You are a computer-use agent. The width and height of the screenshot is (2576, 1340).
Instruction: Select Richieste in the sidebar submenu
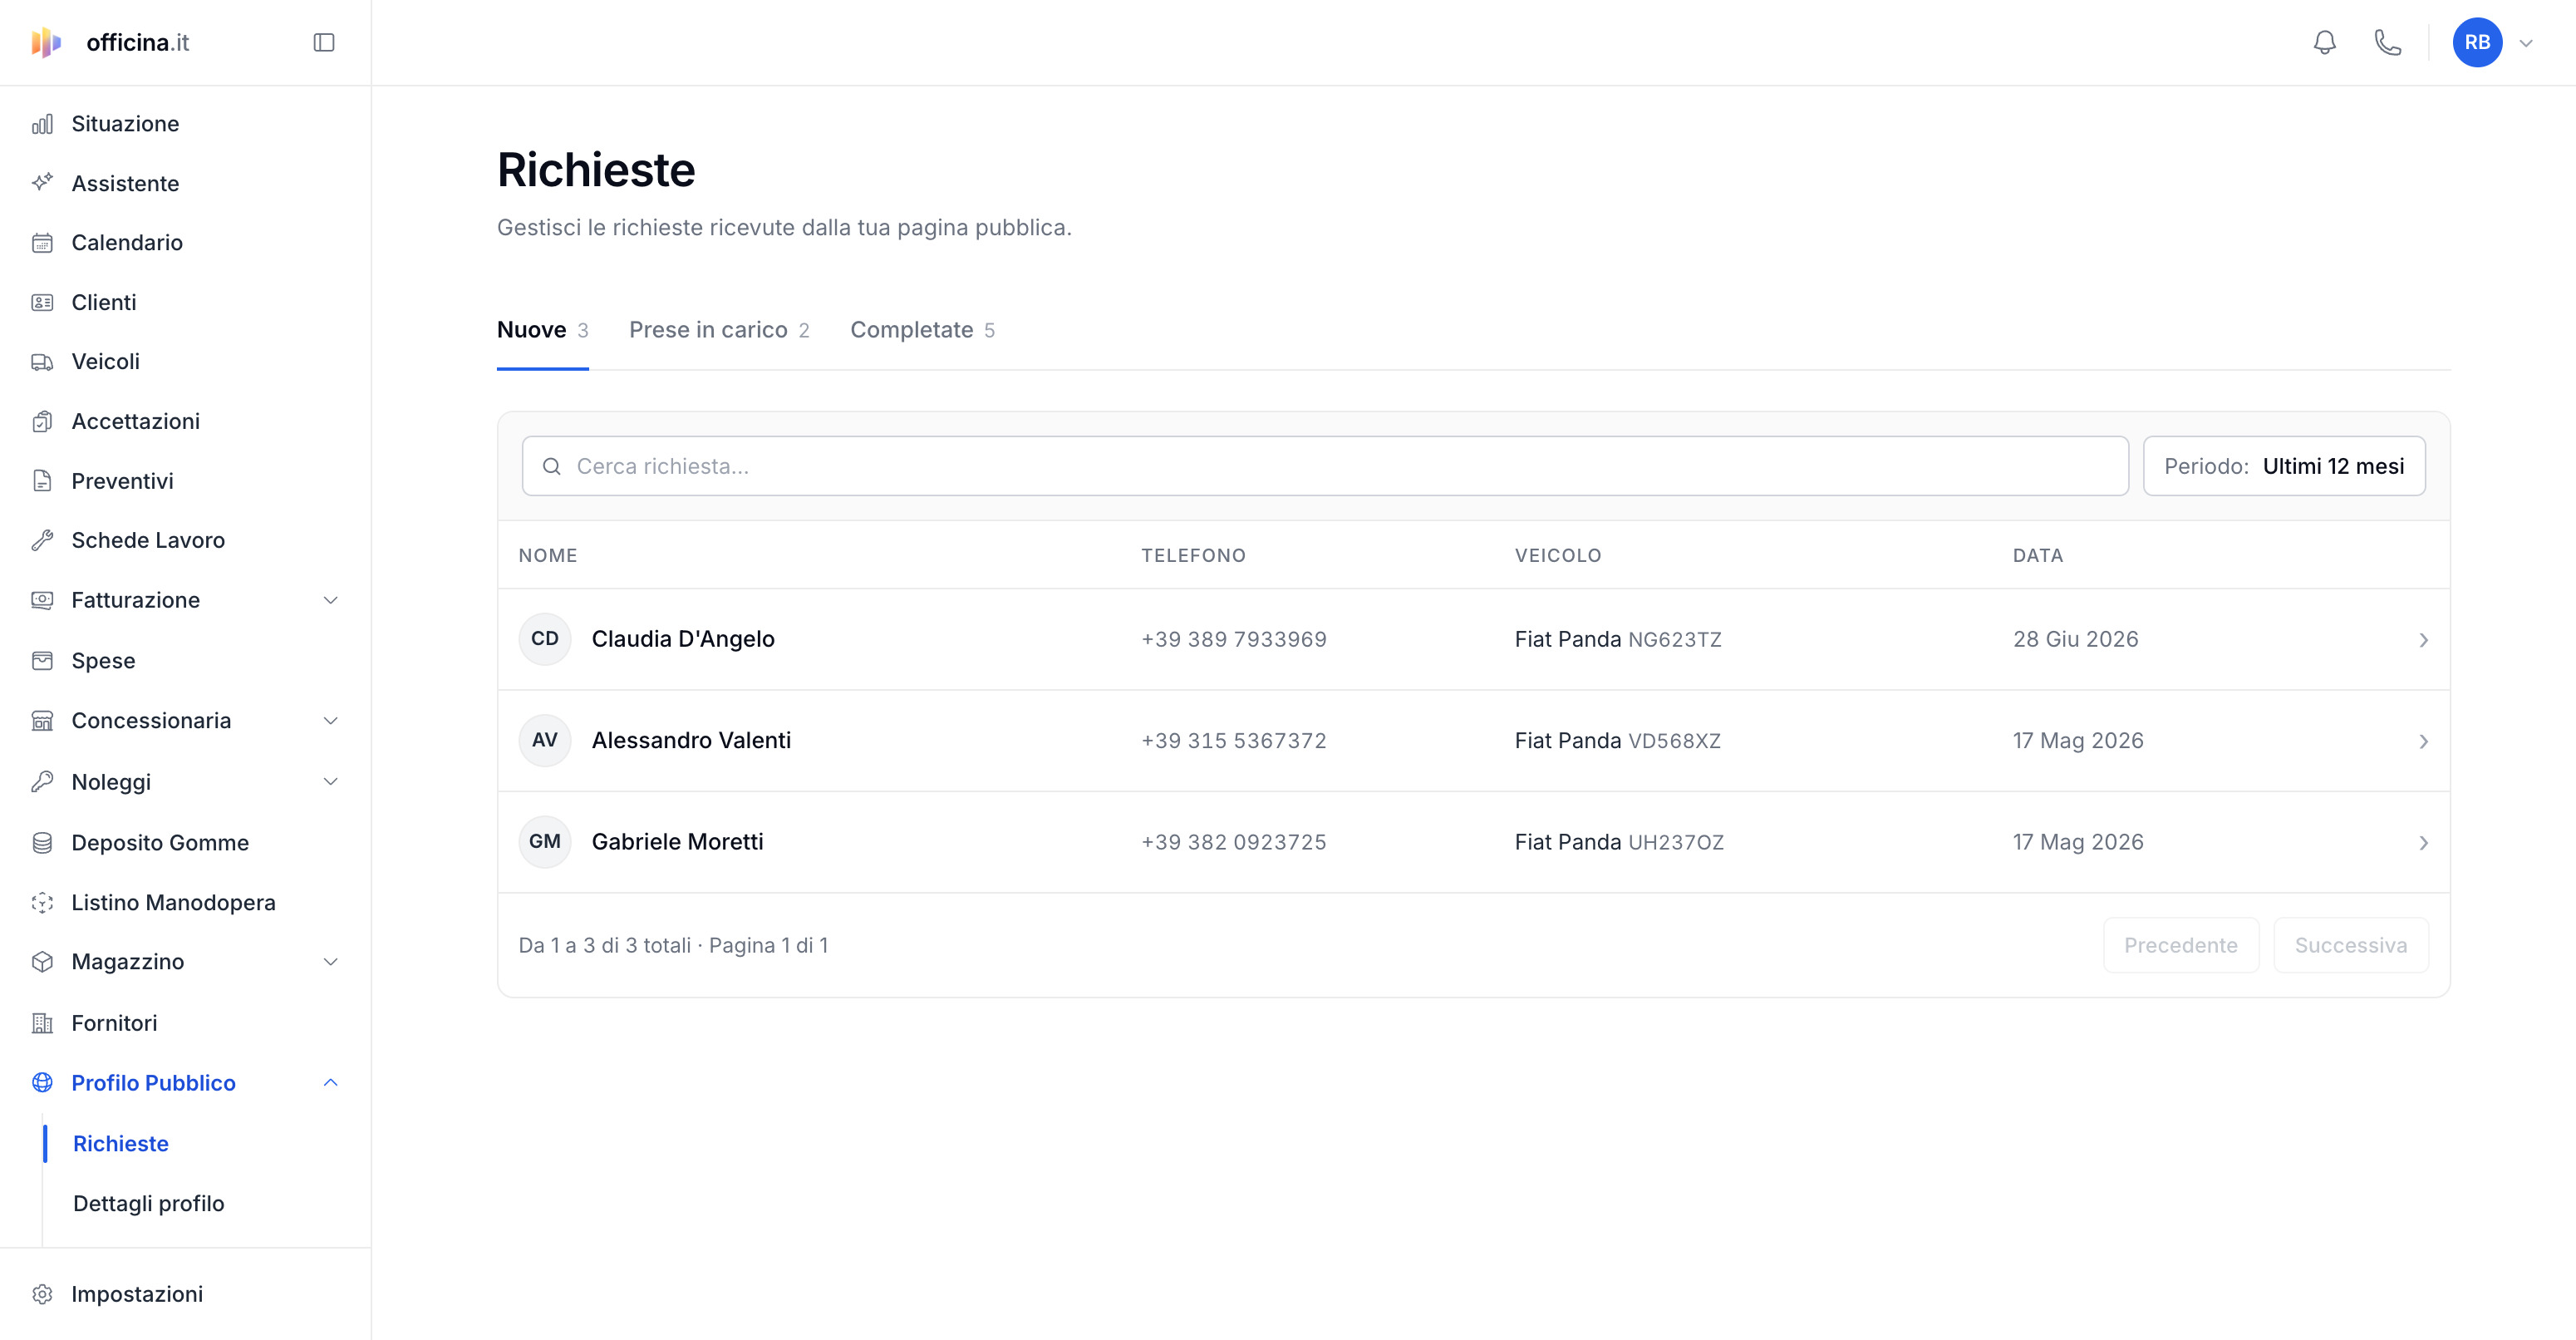121,1144
